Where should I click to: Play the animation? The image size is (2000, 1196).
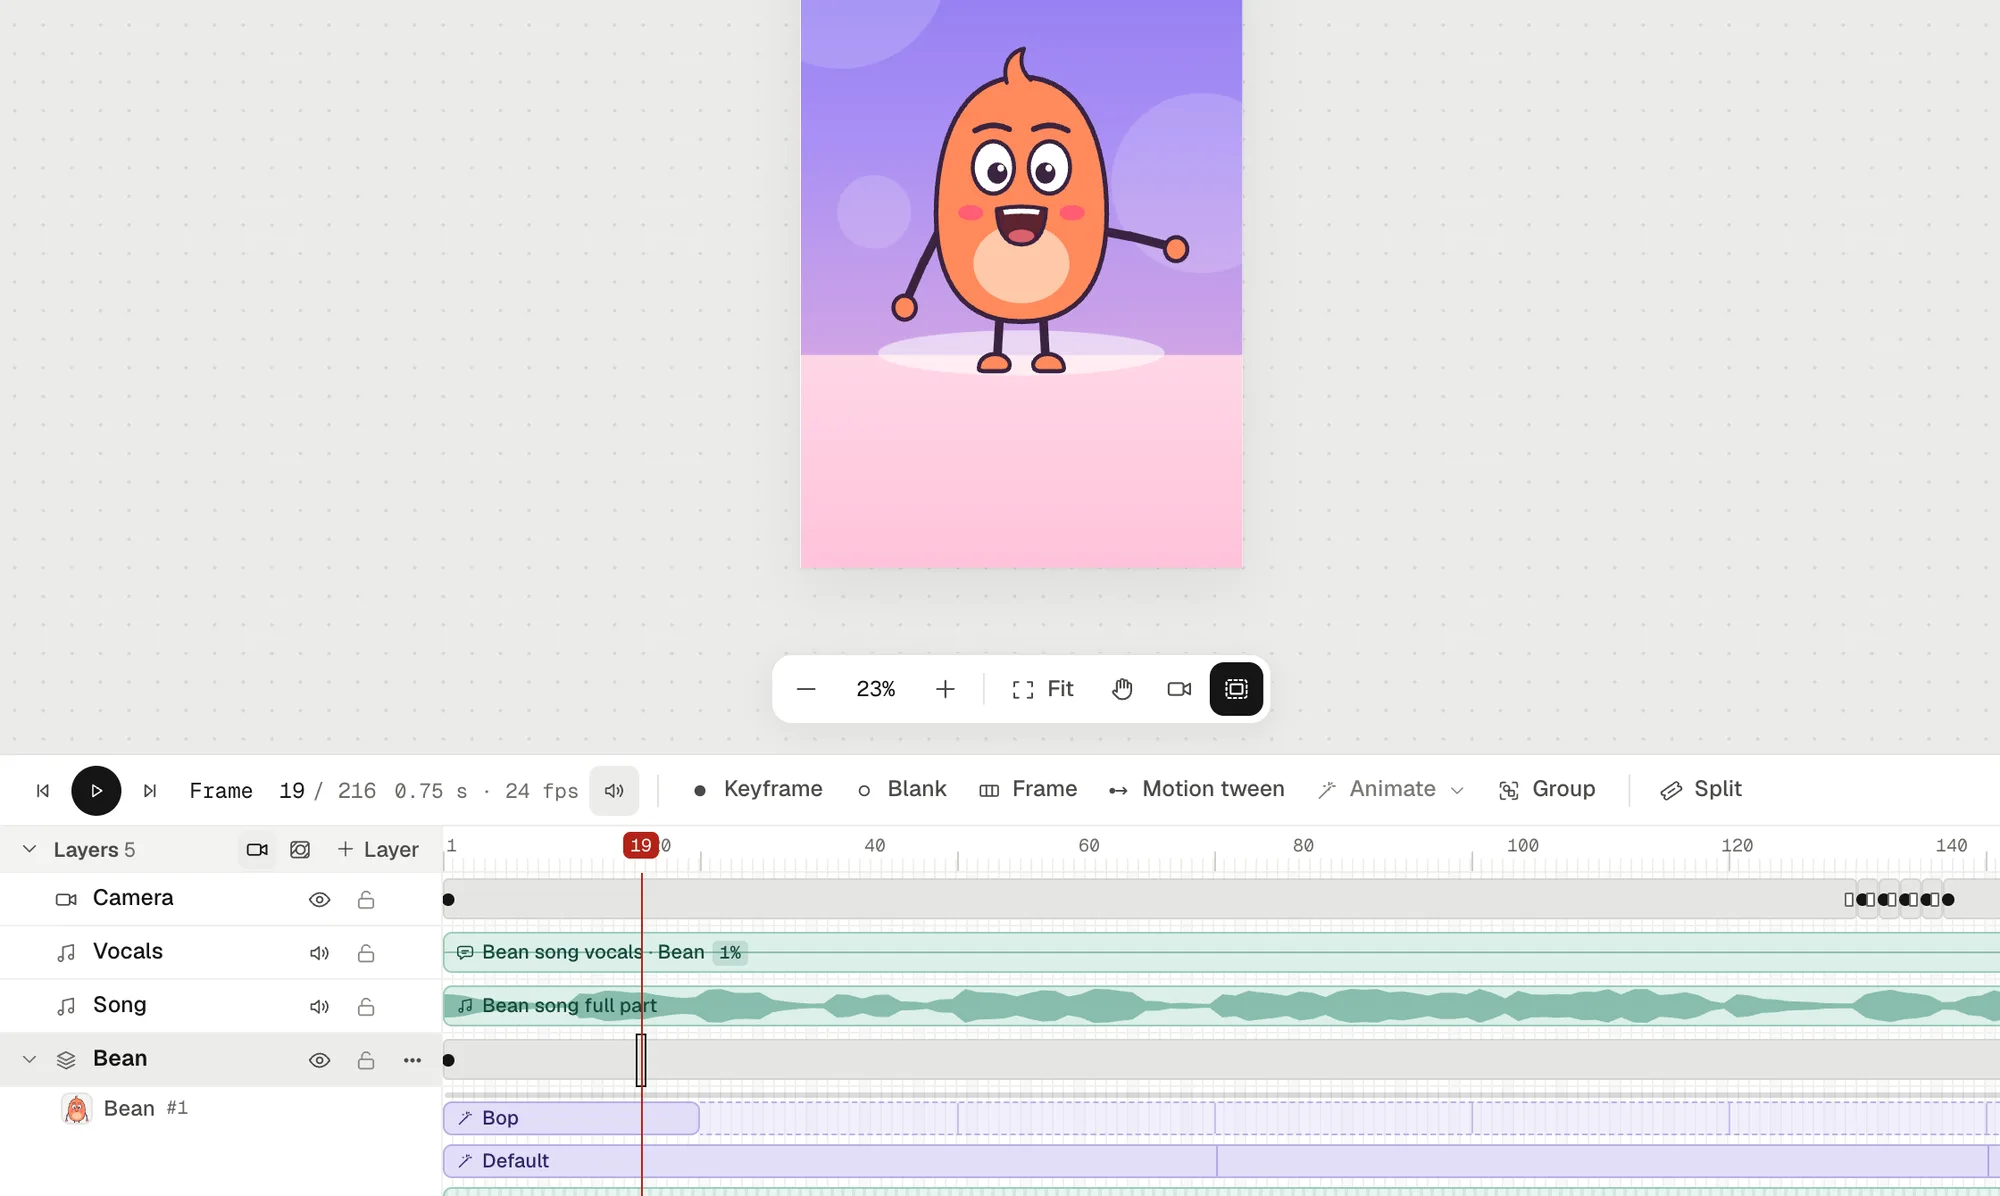96,791
